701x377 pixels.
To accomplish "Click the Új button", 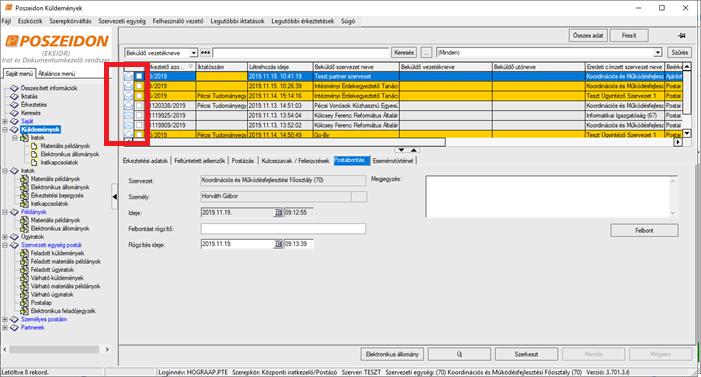I will click(x=459, y=354).
